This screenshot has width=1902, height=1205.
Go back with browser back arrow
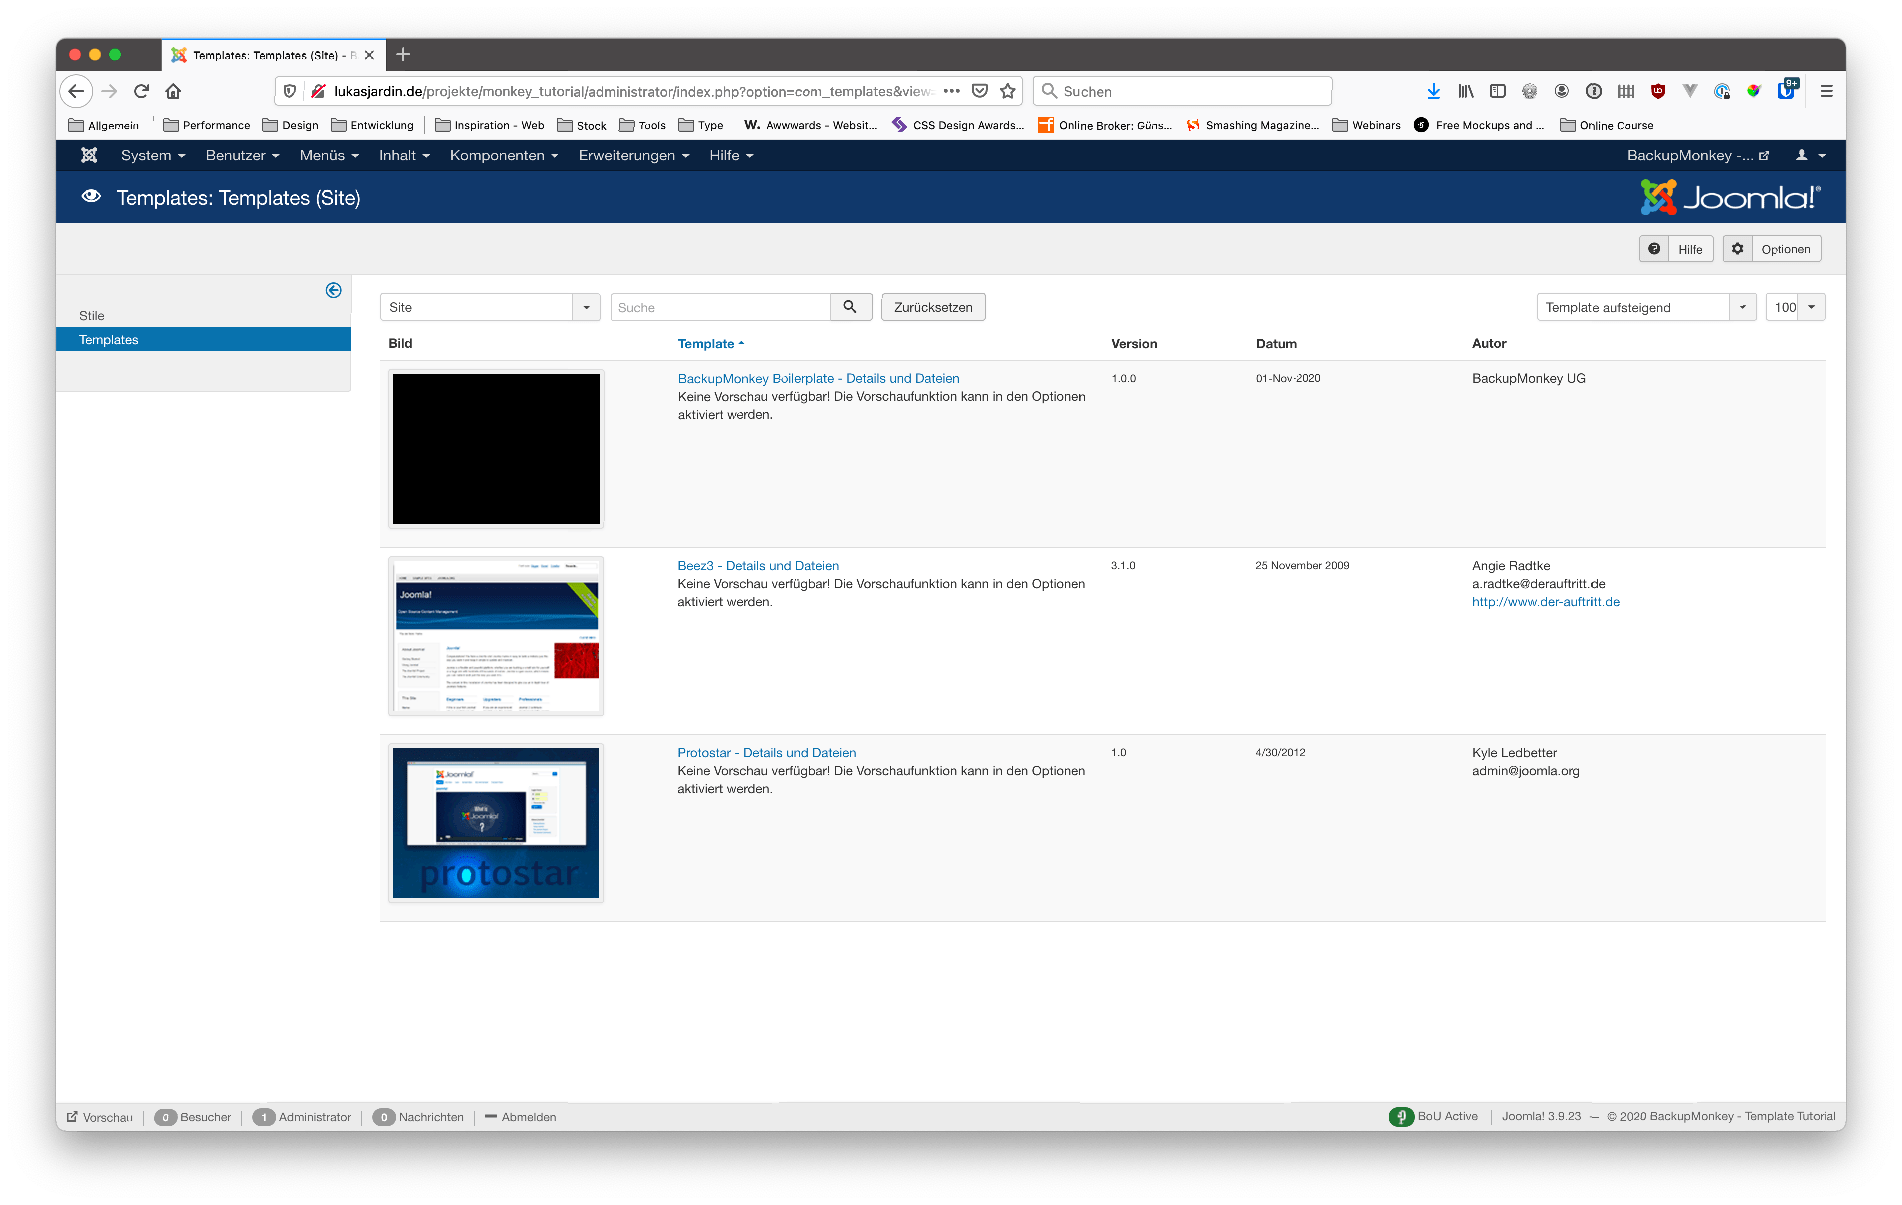pyautogui.click(x=76, y=91)
